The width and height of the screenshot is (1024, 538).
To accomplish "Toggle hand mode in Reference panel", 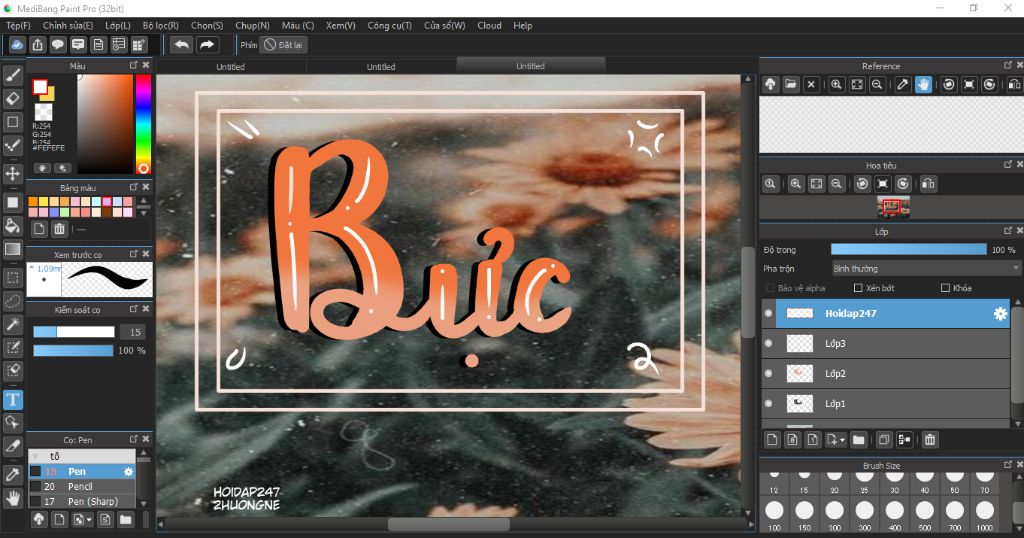I will pos(923,84).
